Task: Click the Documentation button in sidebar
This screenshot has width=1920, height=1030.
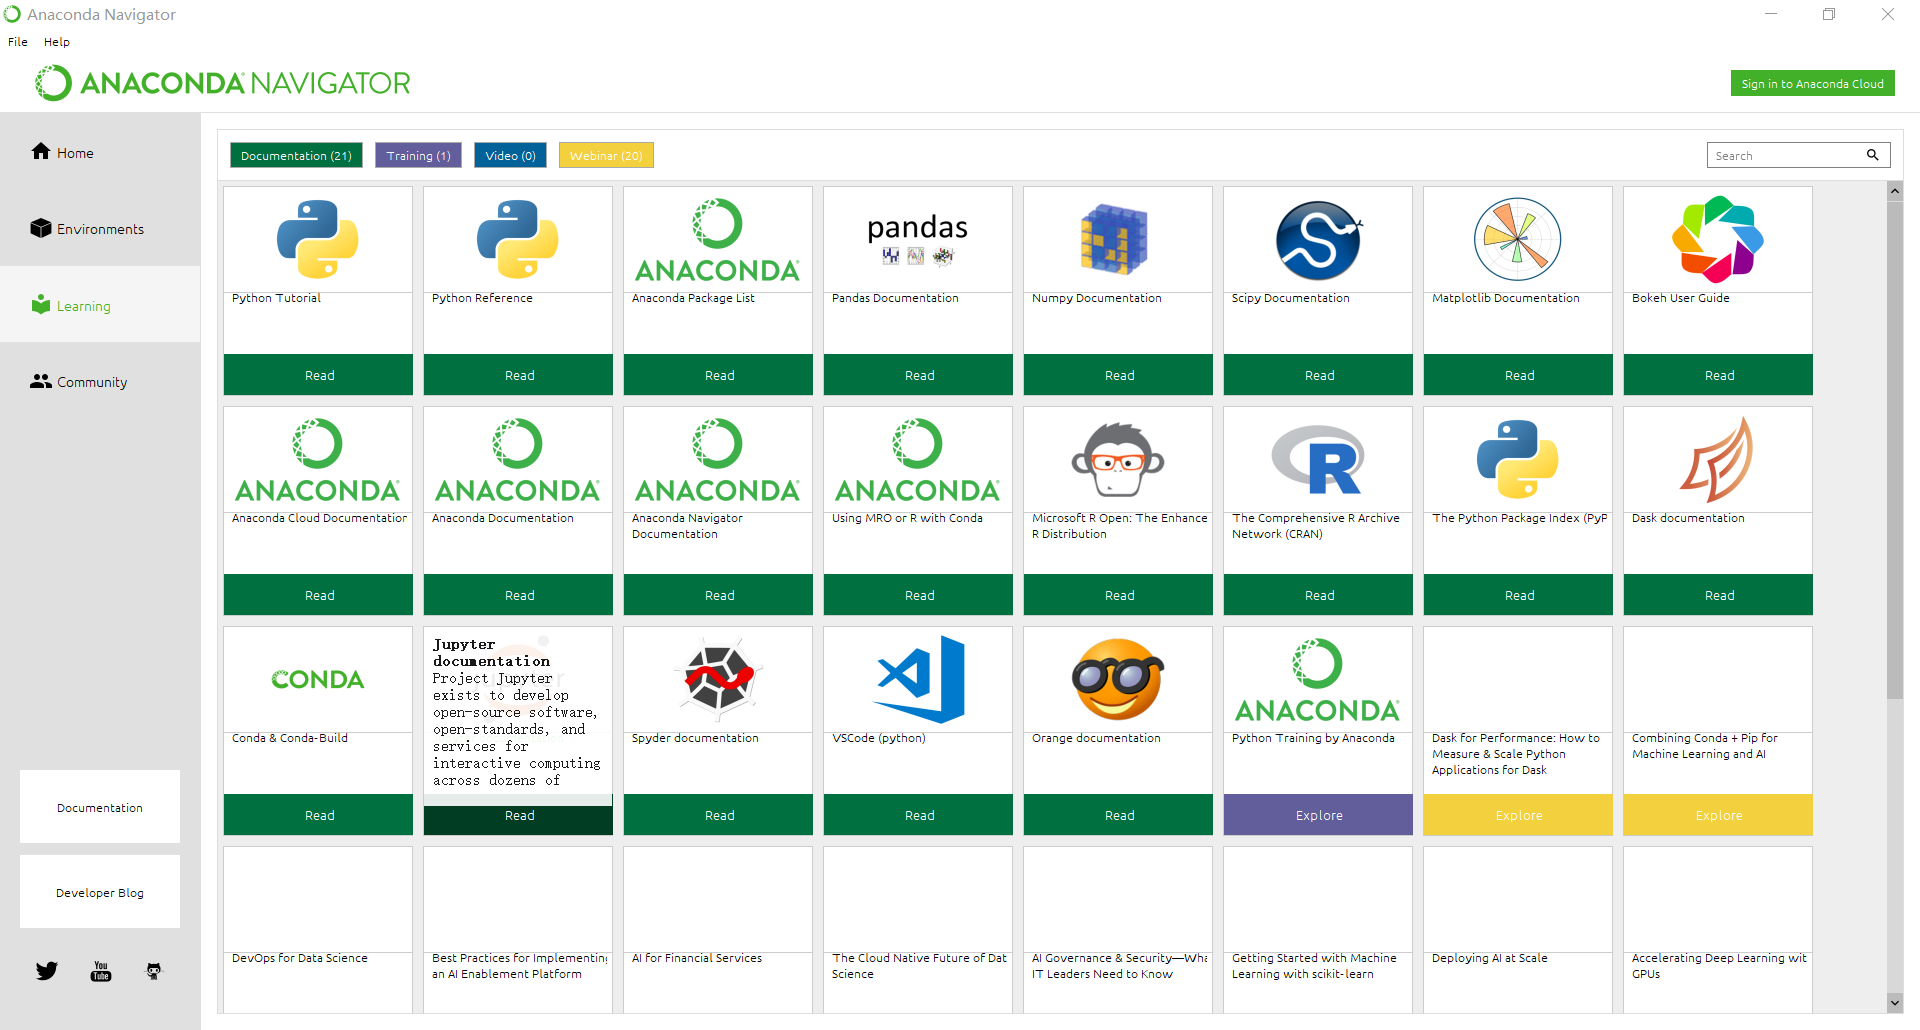Action: pyautogui.click(x=100, y=807)
